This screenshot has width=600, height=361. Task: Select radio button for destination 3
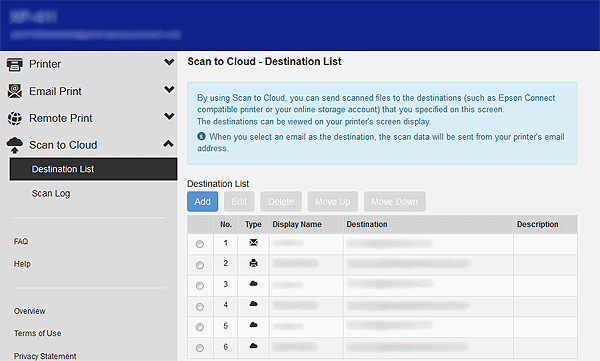[x=200, y=286]
